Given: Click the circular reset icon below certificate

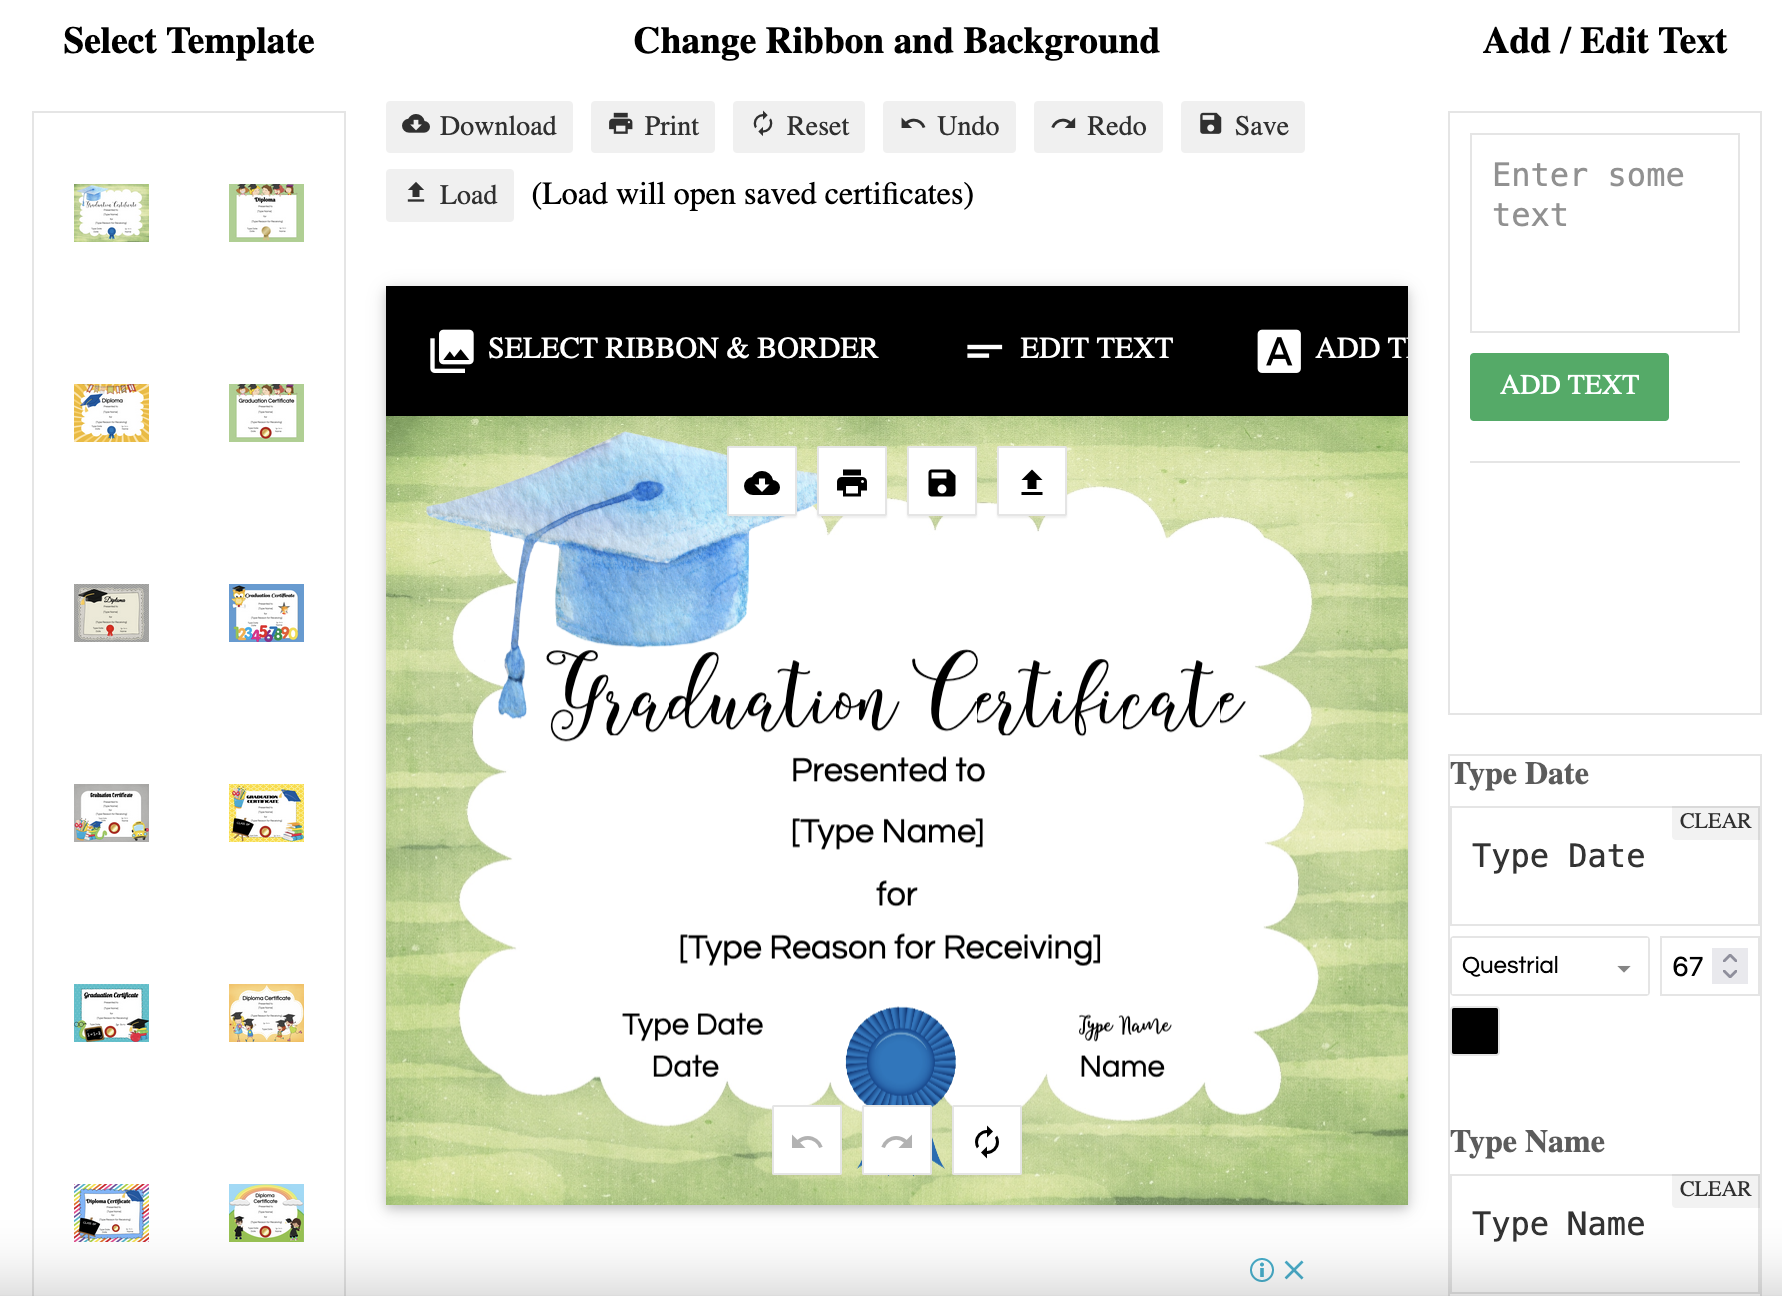Looking at the screenshot, I should pyautogui.click(x=986, y=1141).
